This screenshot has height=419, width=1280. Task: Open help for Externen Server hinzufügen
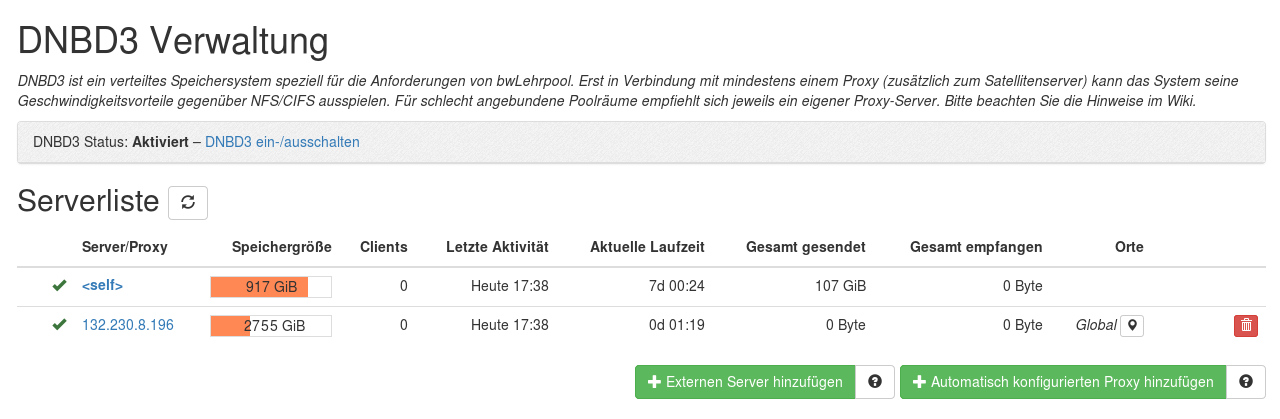click(x=875, y=382)
